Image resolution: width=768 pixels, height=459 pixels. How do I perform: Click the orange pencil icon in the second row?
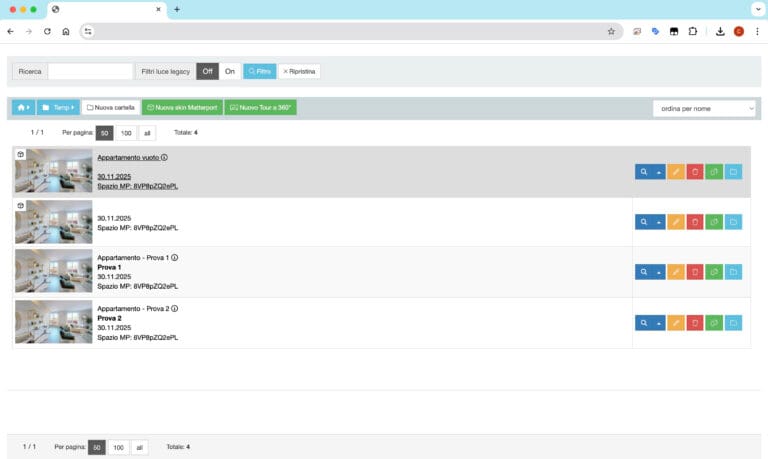[676, 222]
